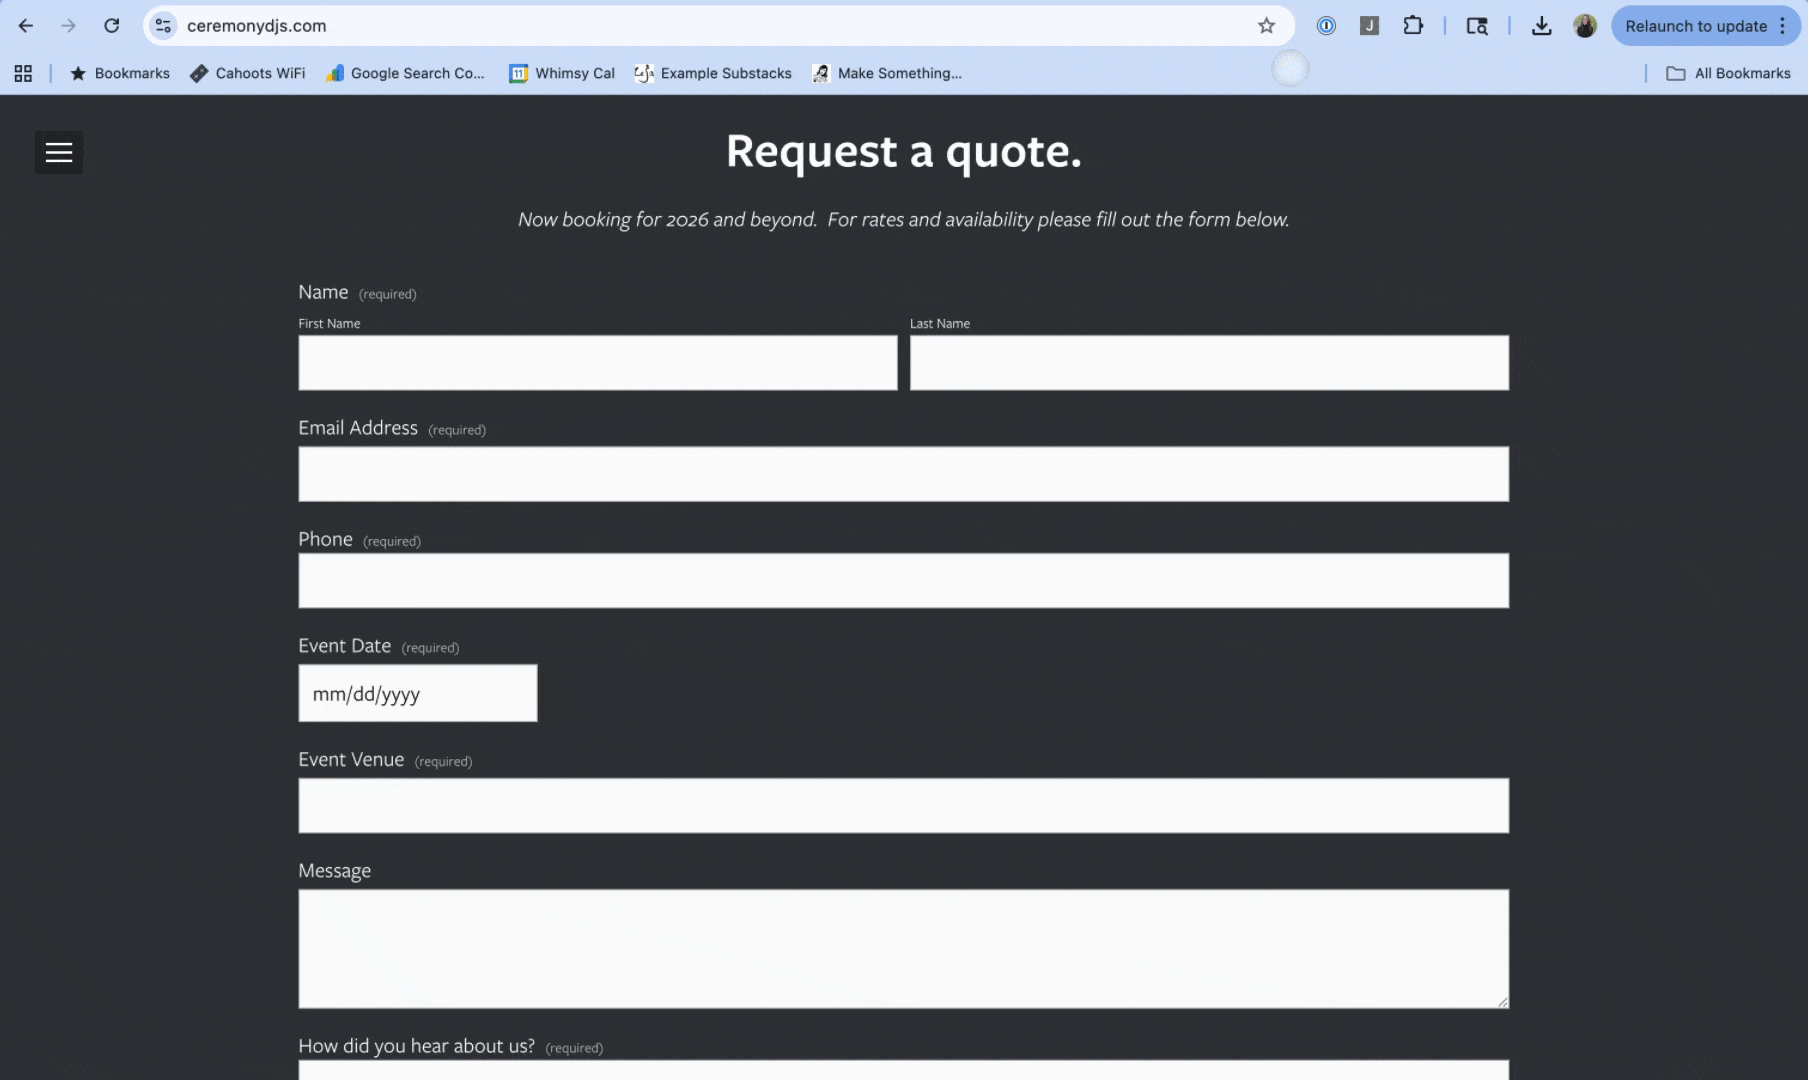Open the apps grid icon in bookmarks bar
The height and width of the screenshot is (1080, 1808).
[23, 73]
